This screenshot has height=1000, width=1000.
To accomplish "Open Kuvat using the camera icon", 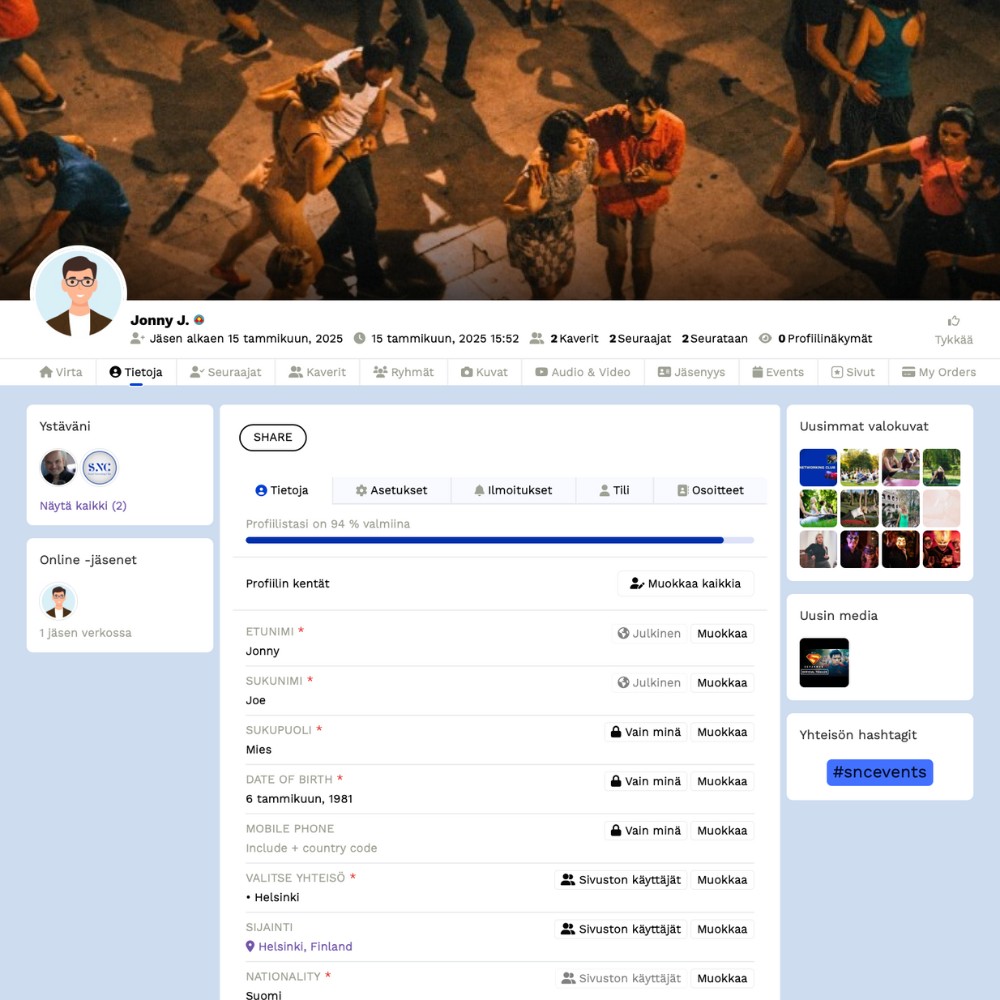I will pyautogui.click(x=466, y=371).
